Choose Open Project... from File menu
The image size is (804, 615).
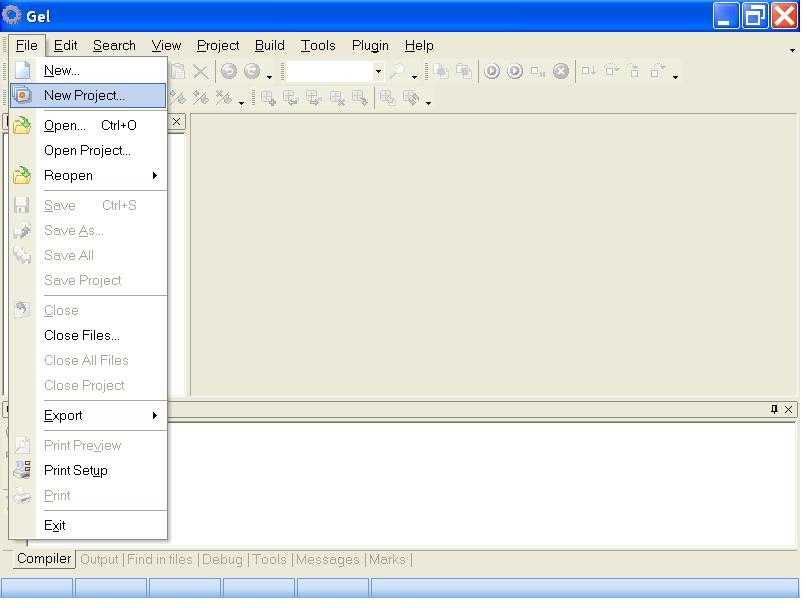[x=87, y=151]
